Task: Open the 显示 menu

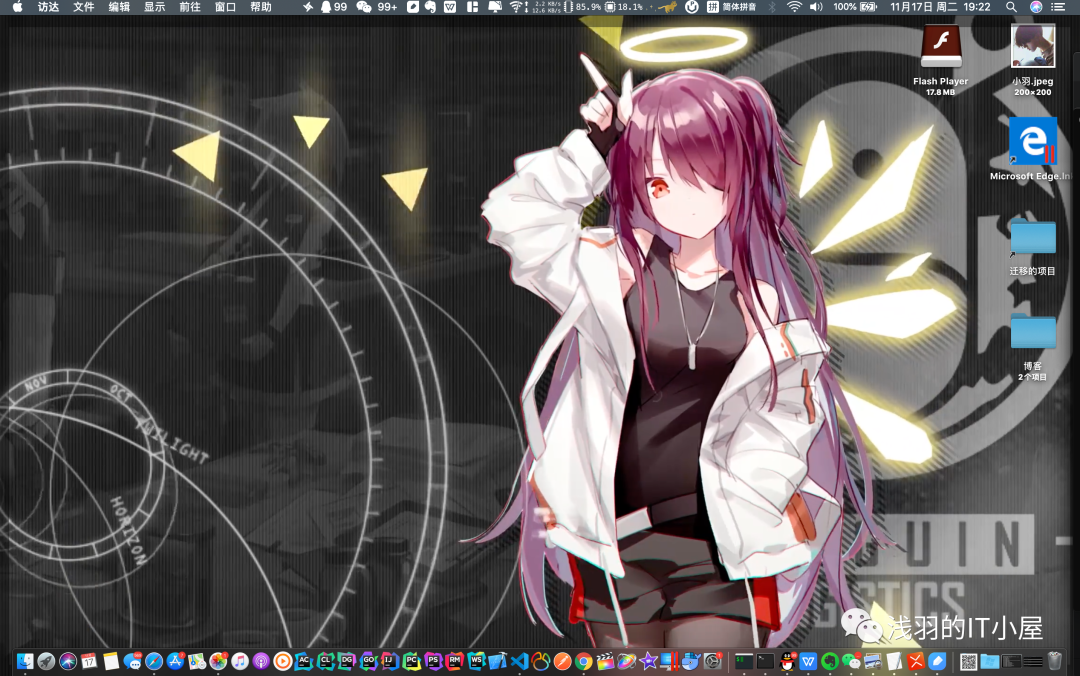Action: (x=154, y=7)
